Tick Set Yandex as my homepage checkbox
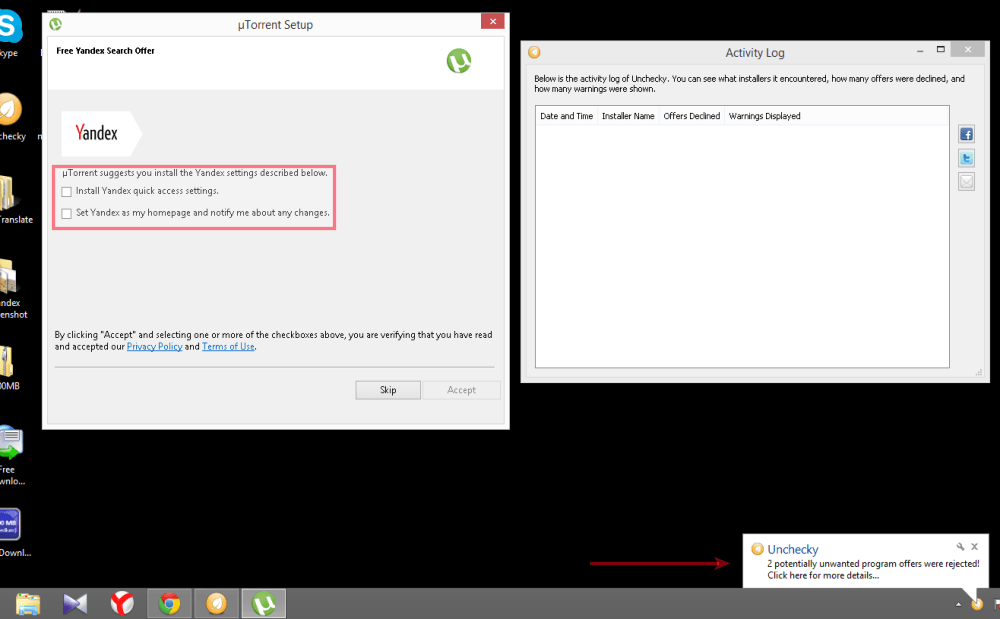The image size is (1000, 619). [x=67, y=214]
